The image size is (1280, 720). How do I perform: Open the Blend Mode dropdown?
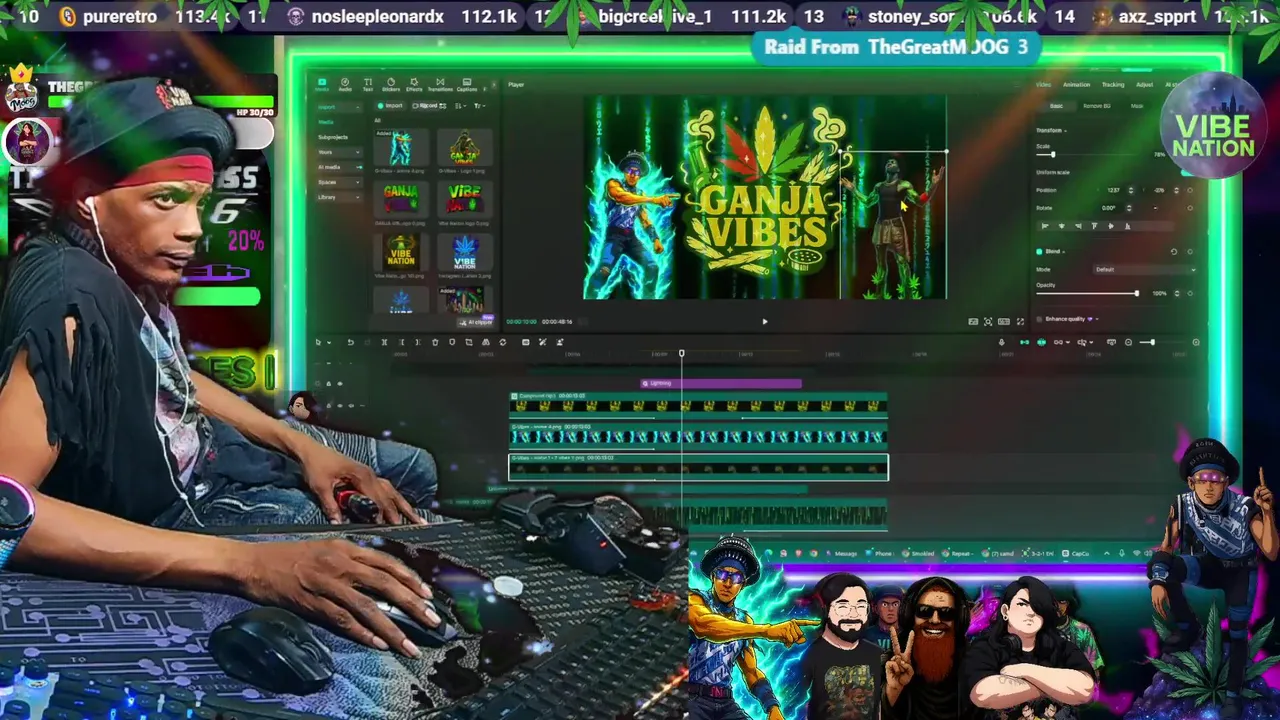(1144, 269)
